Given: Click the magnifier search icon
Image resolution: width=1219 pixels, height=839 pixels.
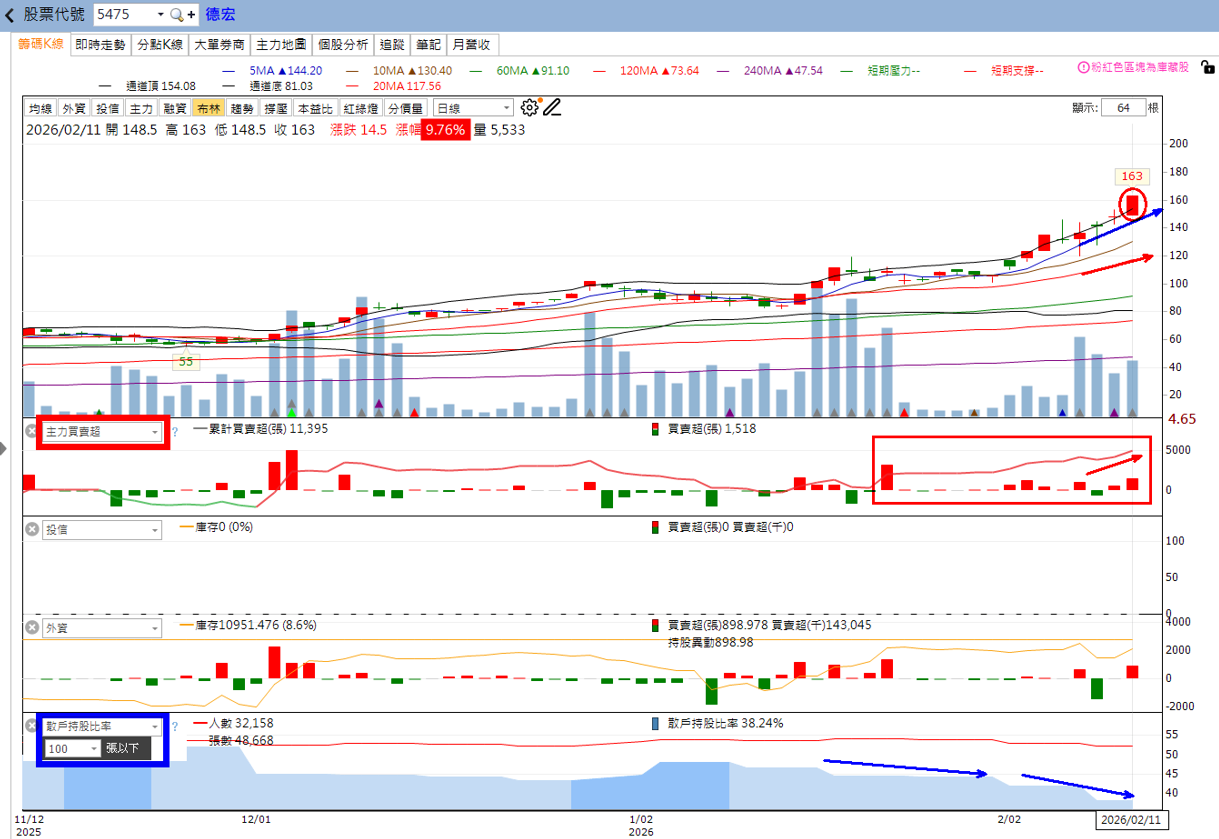Looking at the screenshot, I should click(x=176, y=15).
